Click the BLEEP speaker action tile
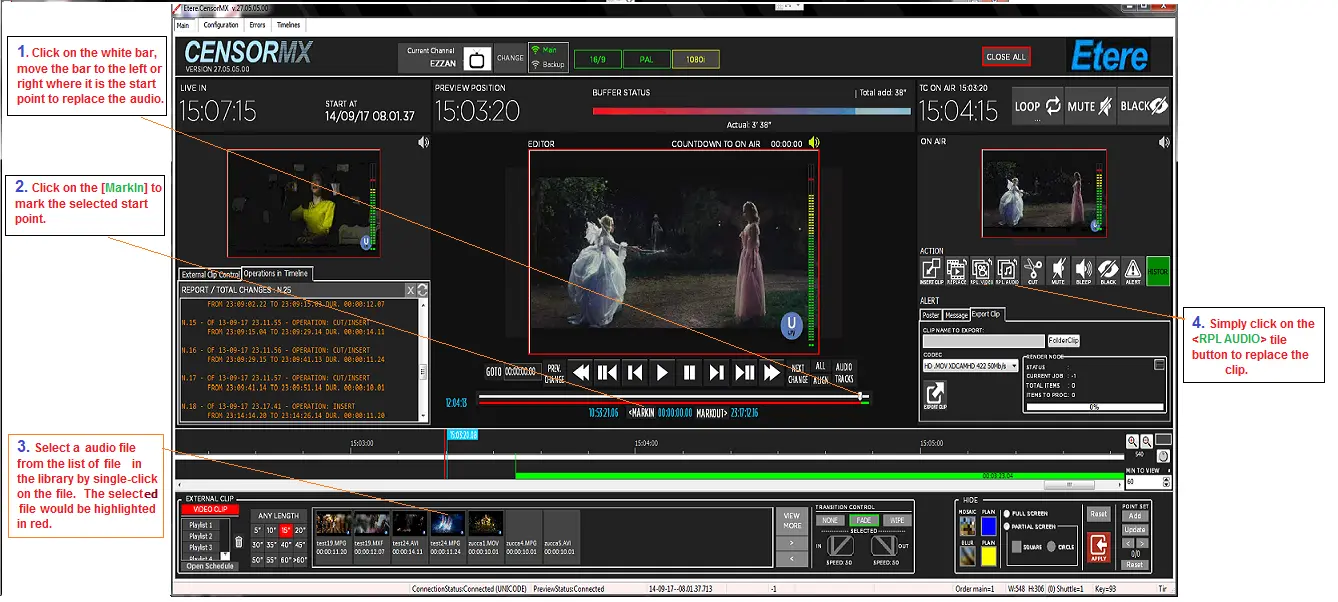The image size is (1338, 602). coord(1083,269)
